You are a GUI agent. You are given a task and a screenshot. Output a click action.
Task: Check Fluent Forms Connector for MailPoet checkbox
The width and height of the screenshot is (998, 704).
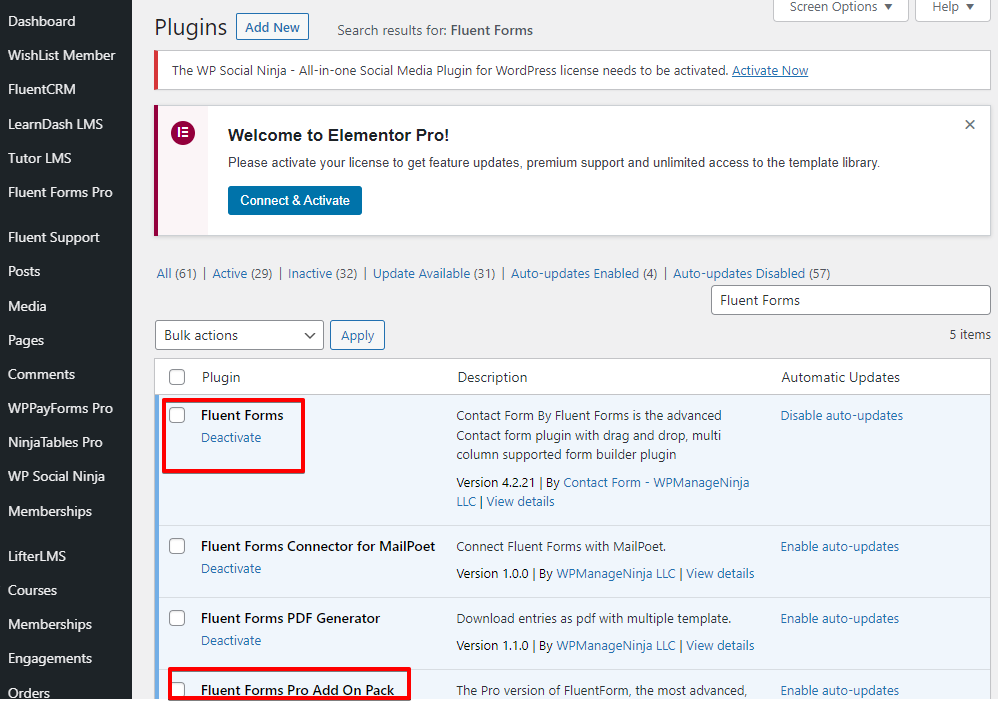pyautogui.click(x=177, y=546)
